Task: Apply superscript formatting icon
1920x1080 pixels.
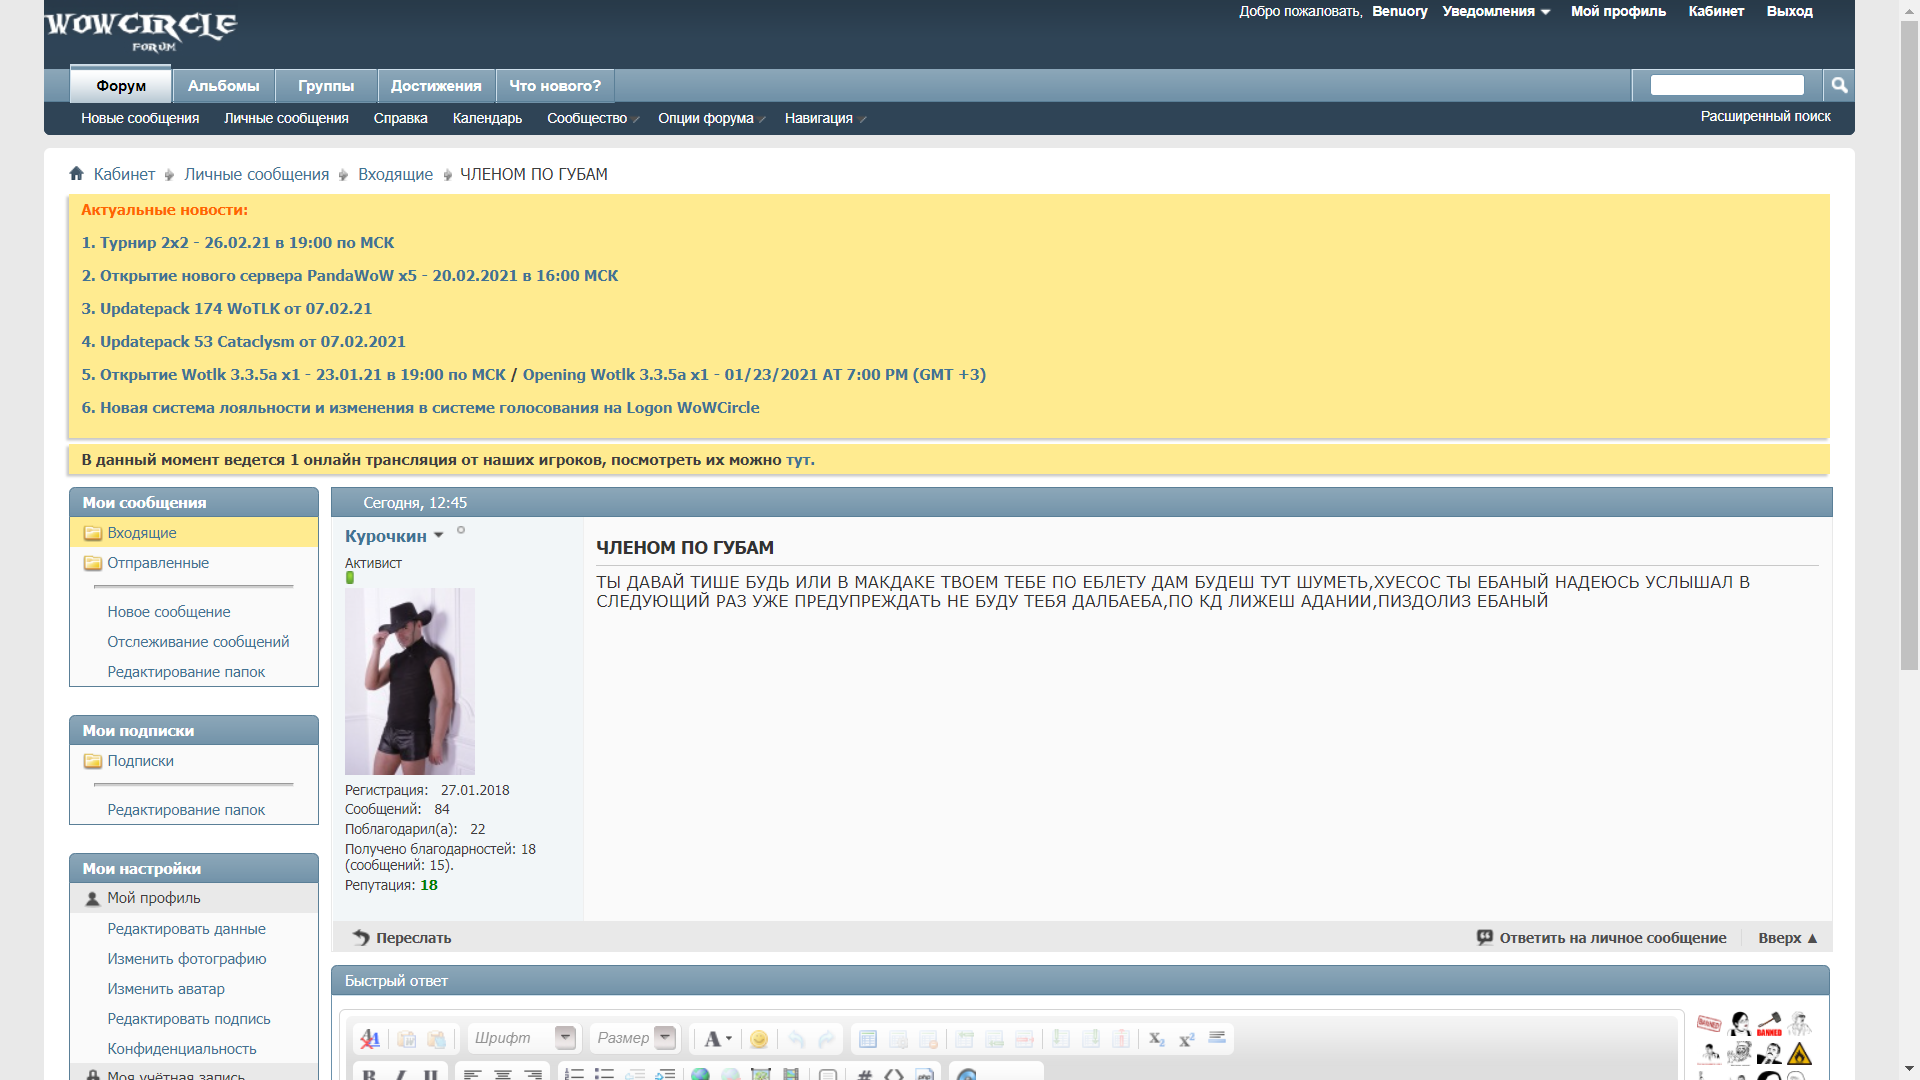Action: [1187, 1039]
